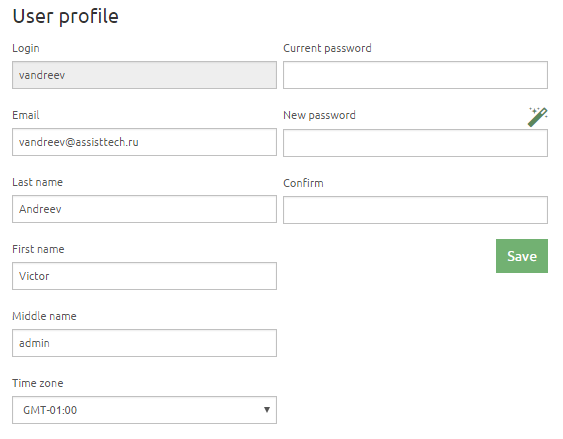Click the disabled Login field showing vandreev
Image resolution: width=563 pixels, height=439 pixels.
pos(144,75)
